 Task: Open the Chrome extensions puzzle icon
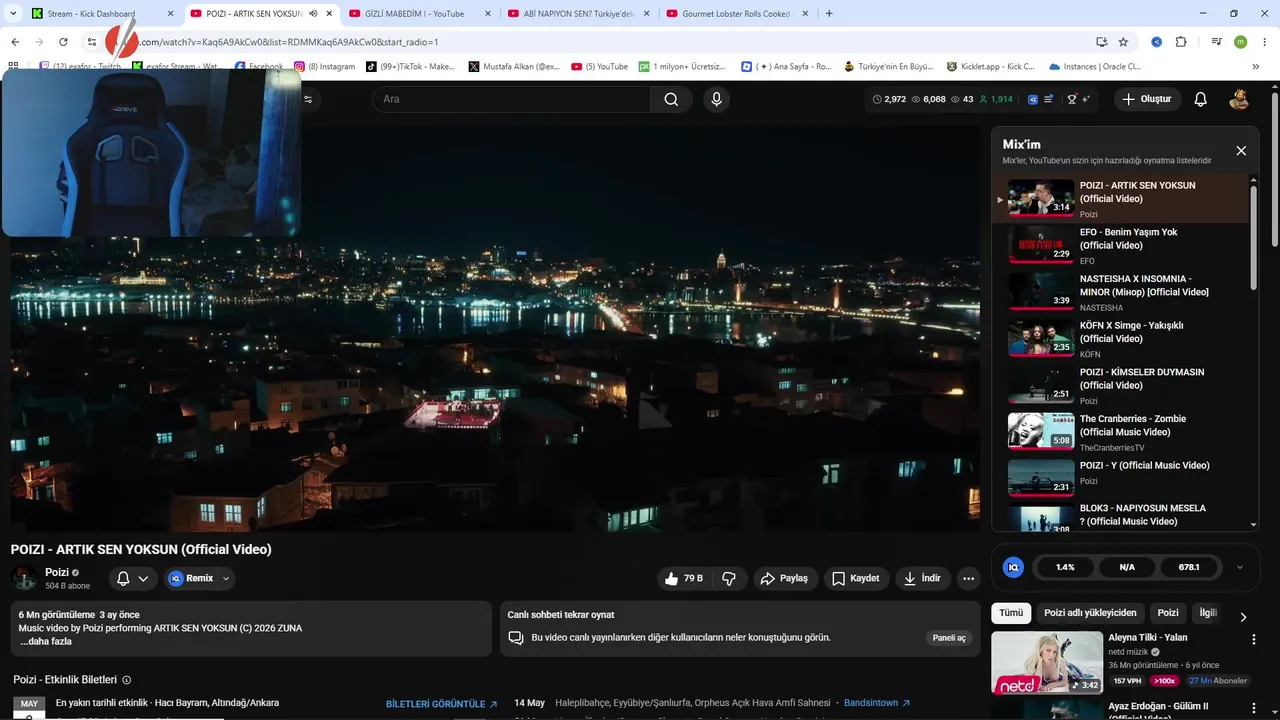pos(1181,42)
